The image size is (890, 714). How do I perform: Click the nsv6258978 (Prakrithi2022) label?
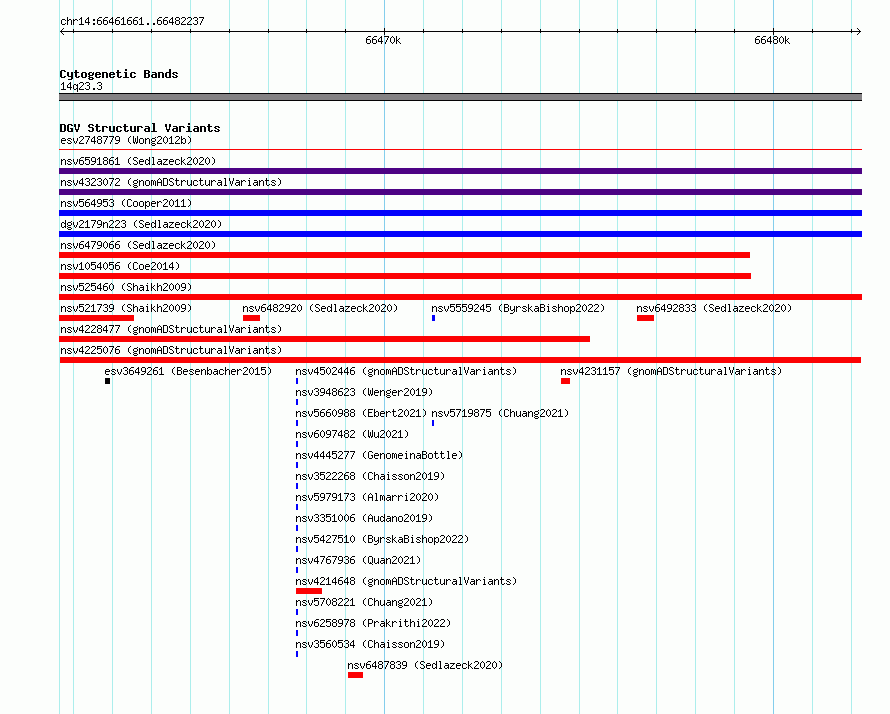point(373,623)
